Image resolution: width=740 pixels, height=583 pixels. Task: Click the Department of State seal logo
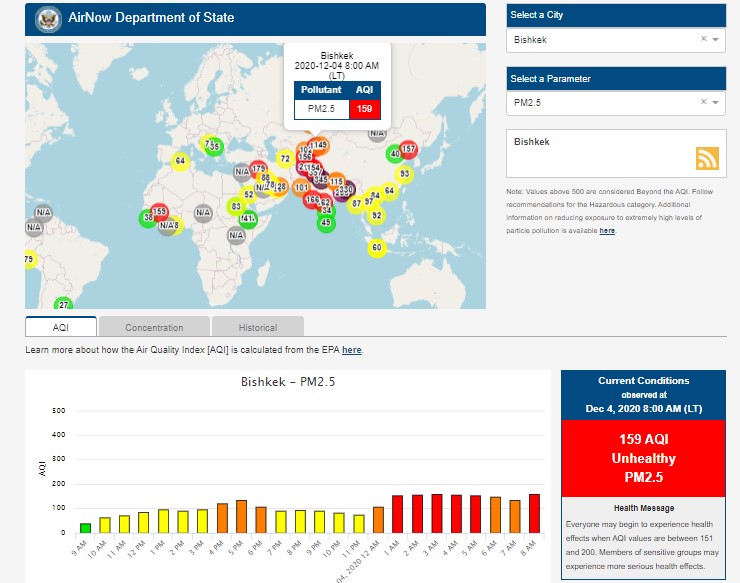47,19
